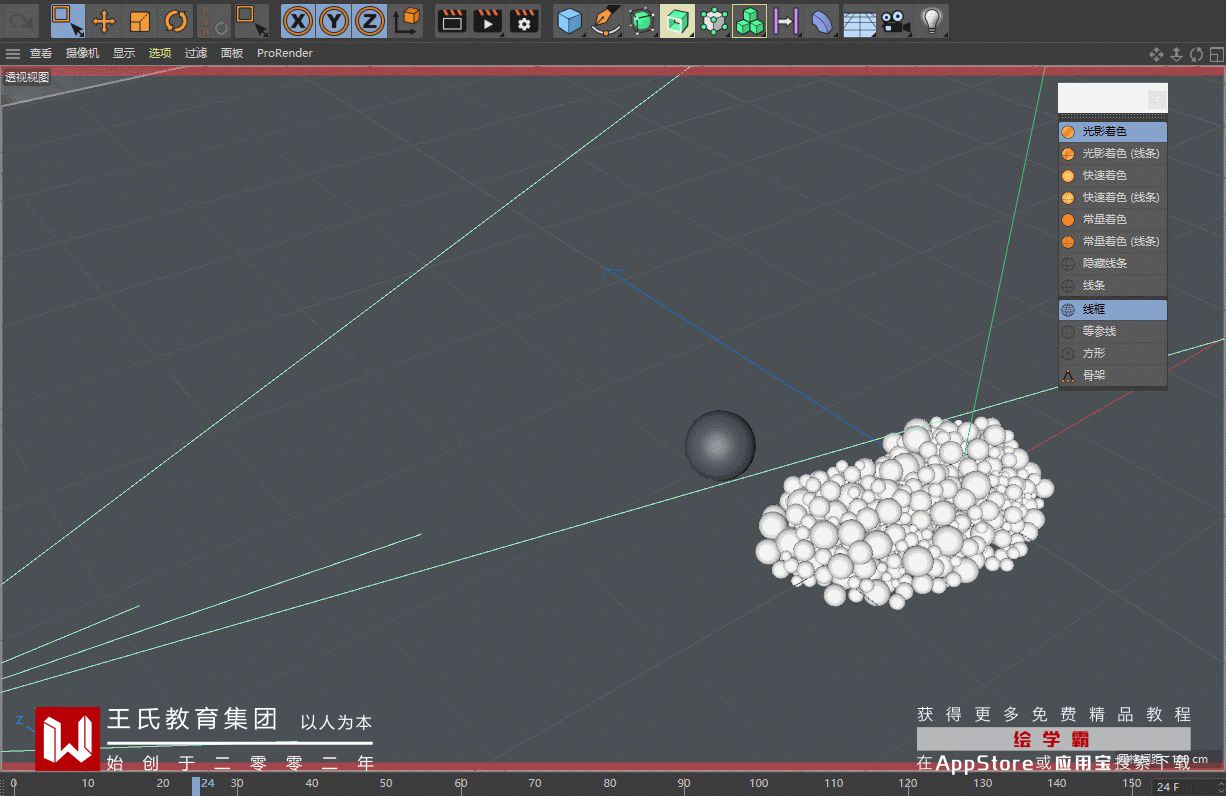The width and height of the screenshot is (1226, 796).
Task: Add a Light bulb object
Action: (931, 21)
